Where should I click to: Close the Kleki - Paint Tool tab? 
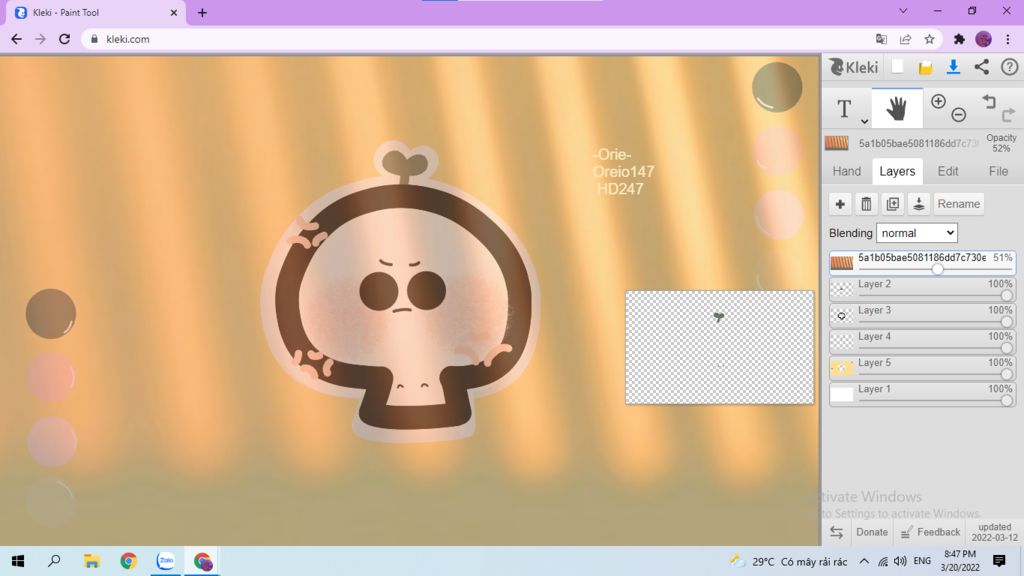point(174,12)
